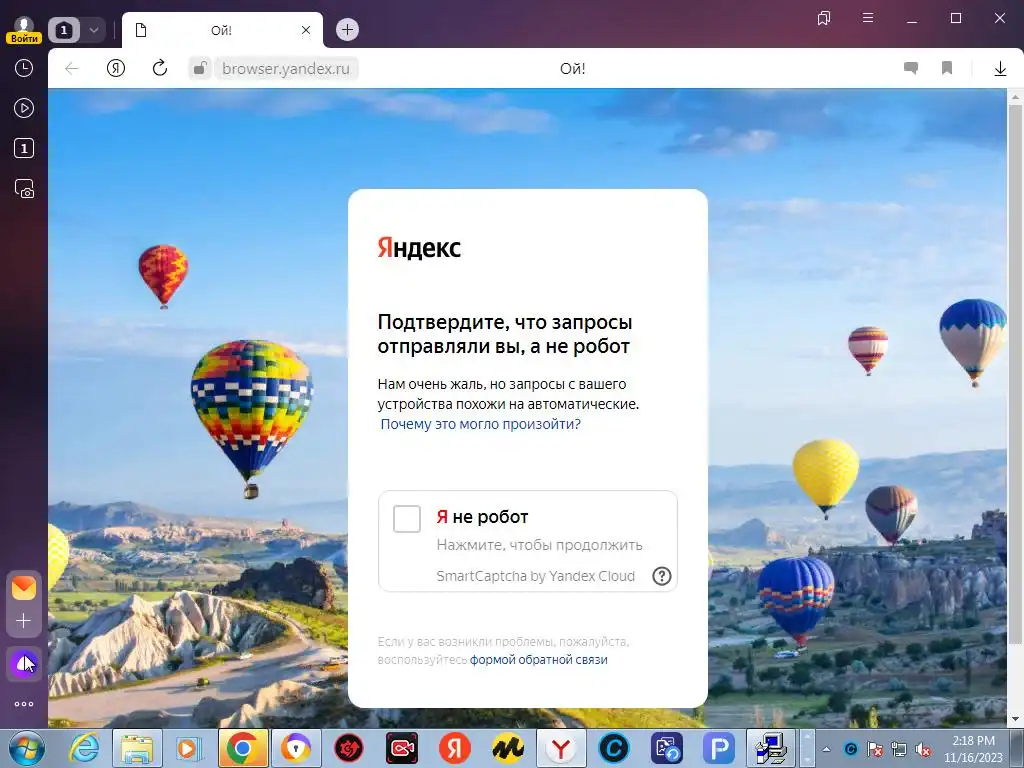This screenshot has height=768, width=1024.
Task: Open sidebar more options dots
Action: coord(24,704)
